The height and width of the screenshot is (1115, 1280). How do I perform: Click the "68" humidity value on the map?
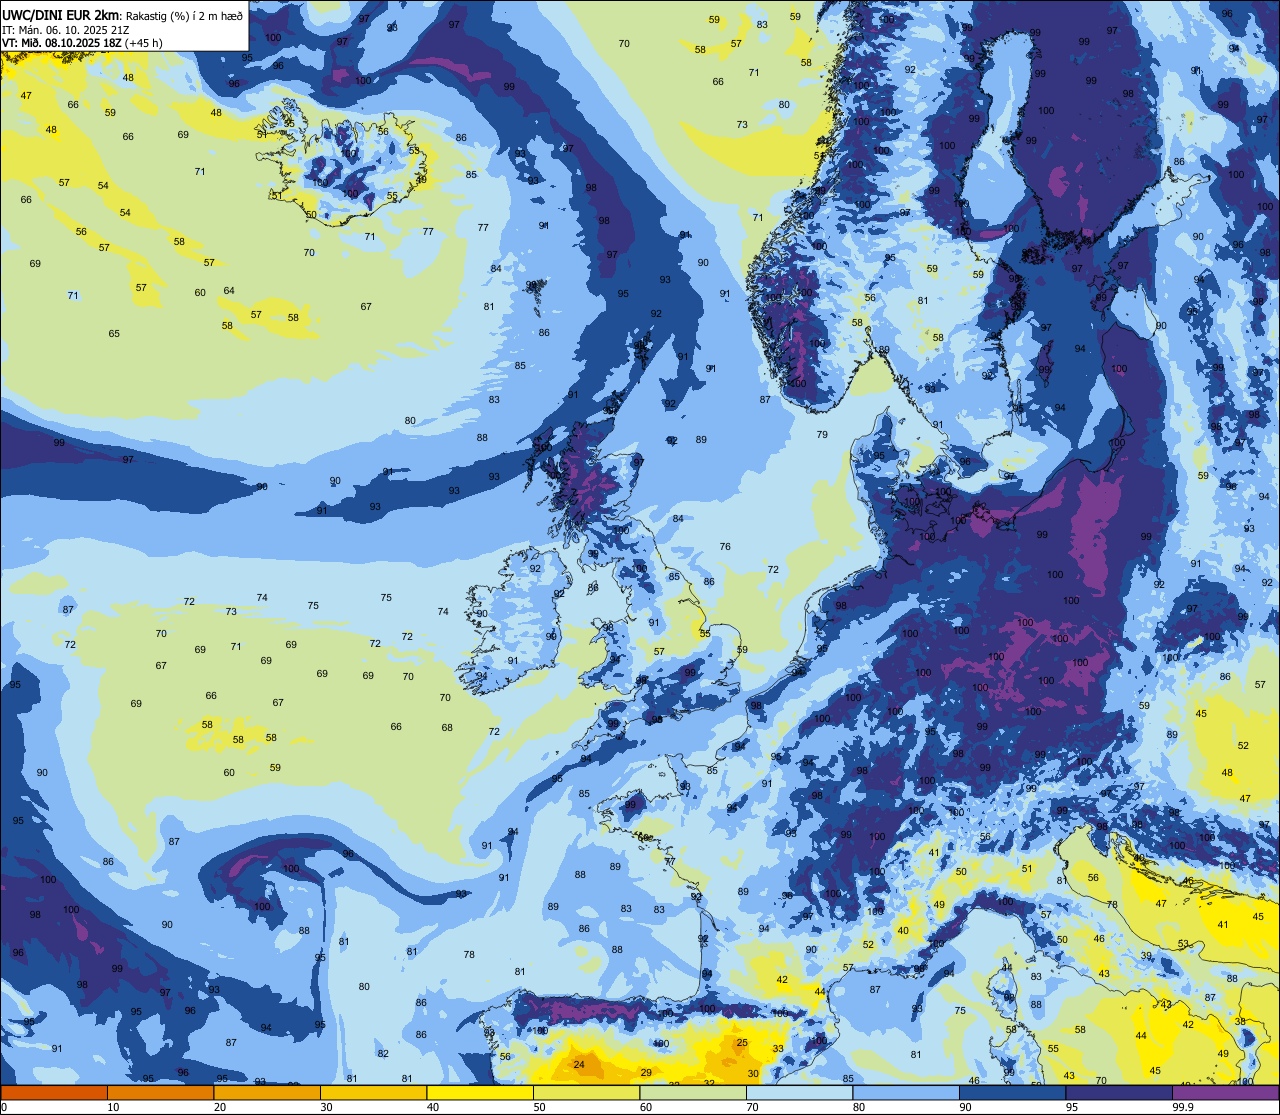[447, 728]
